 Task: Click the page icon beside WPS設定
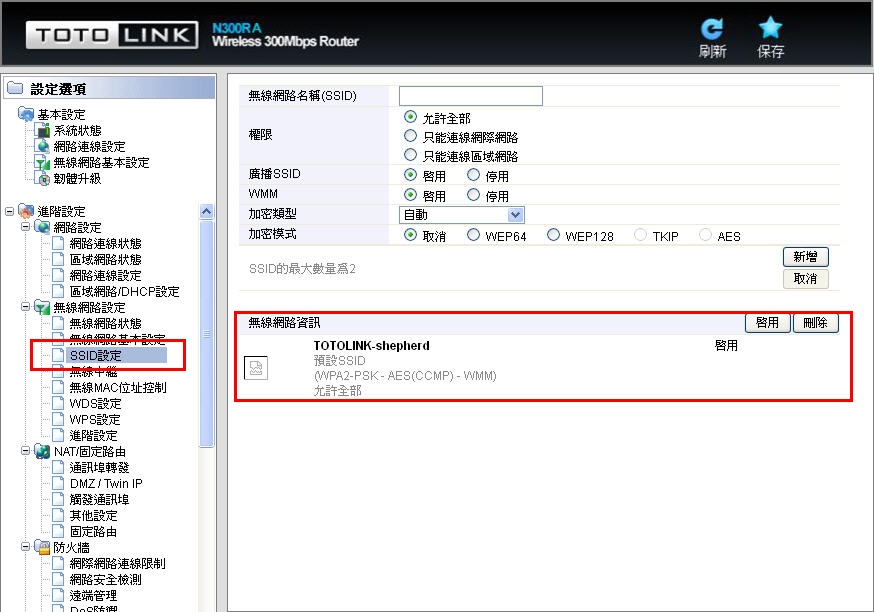(58, 419)
